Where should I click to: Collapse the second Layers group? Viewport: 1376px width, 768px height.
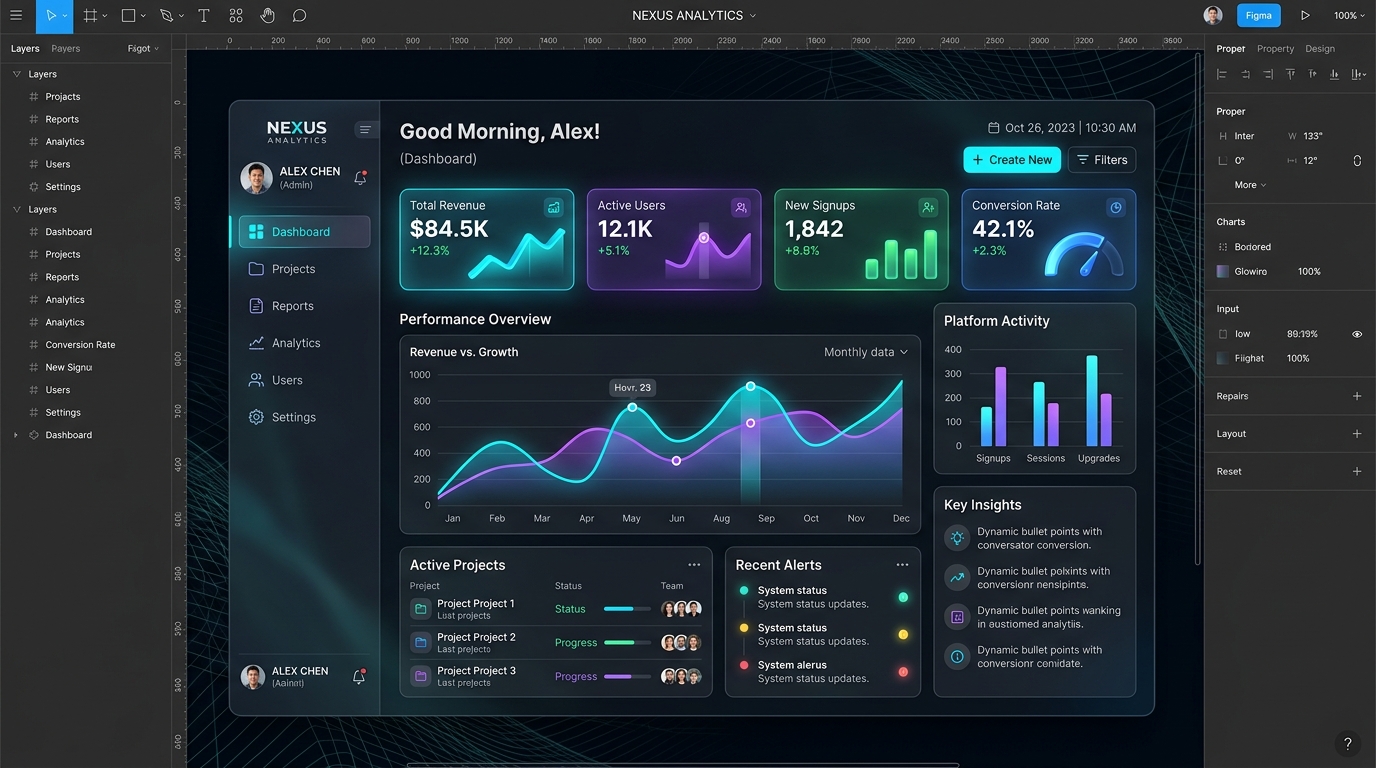click(16, 209)
